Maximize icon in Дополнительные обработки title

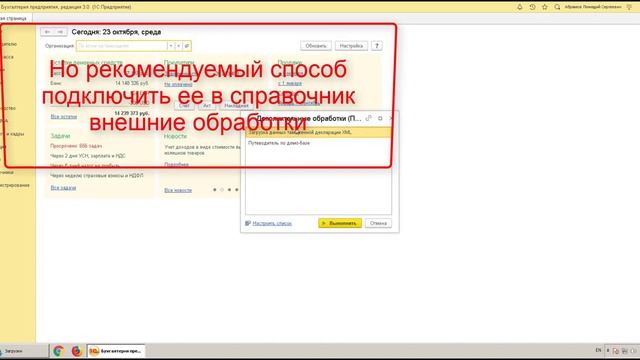click(x=380, y=118)
